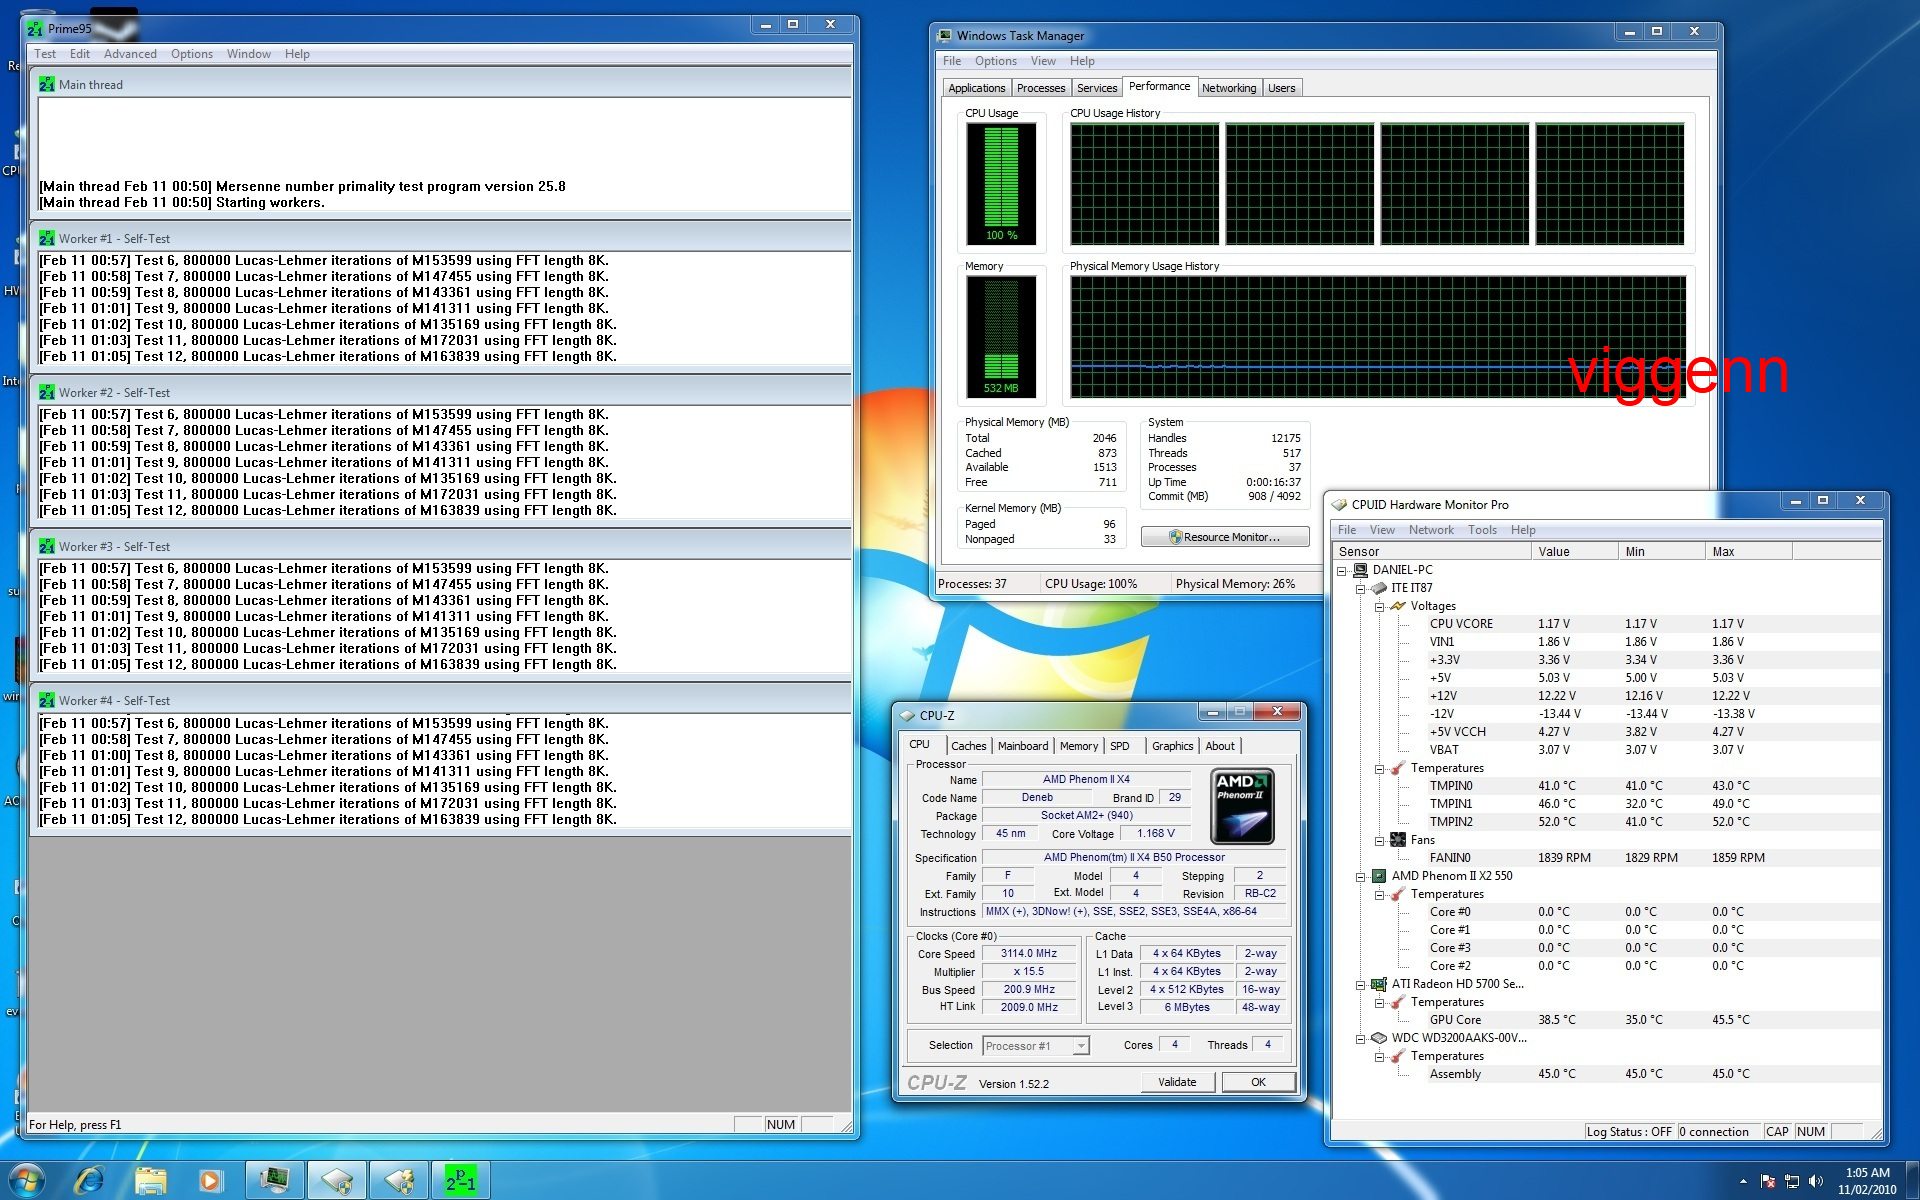The height and width of the screenshot is (1200, 1920).
Task: Click the Resource Monitor button
Action: point(1225,537)
